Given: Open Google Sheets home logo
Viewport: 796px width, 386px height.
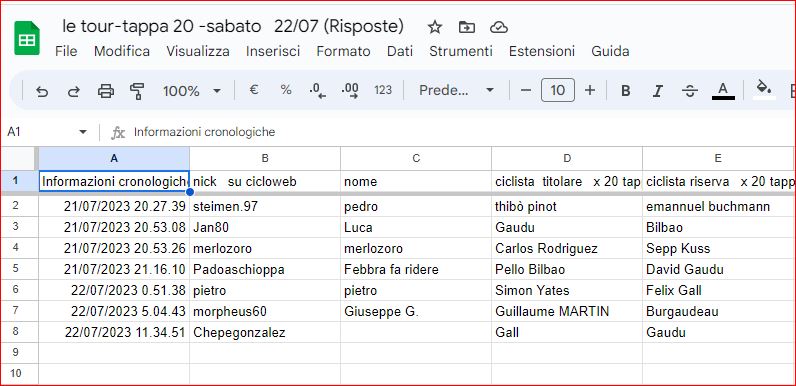Looking at the screenshot, I should (27, 38).
